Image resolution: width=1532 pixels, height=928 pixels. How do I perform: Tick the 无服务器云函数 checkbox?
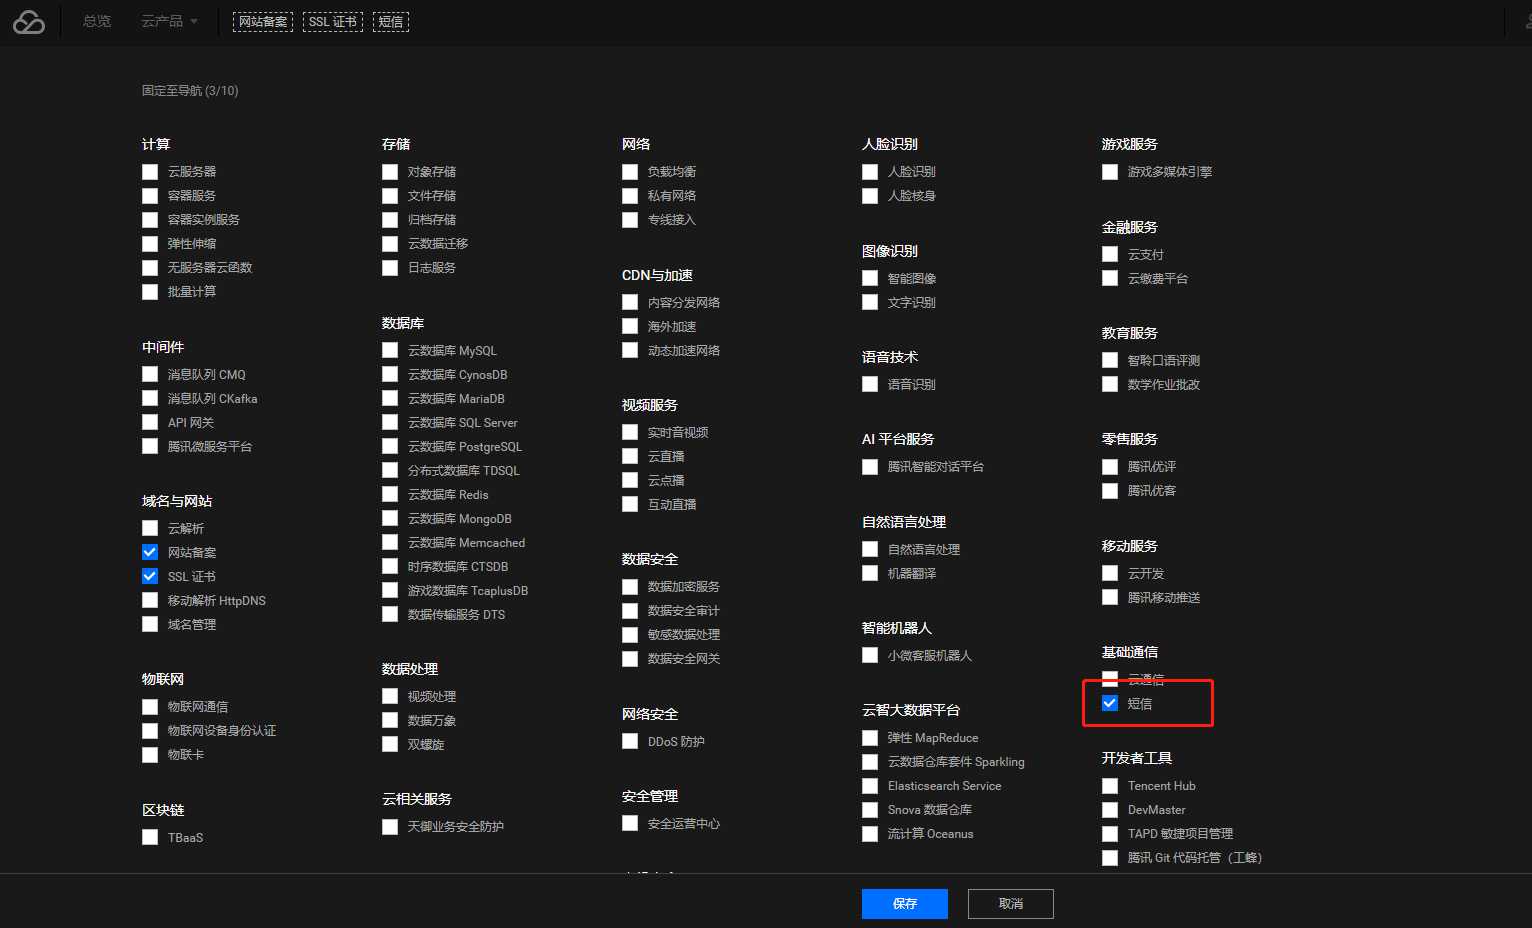pos(150,268)
